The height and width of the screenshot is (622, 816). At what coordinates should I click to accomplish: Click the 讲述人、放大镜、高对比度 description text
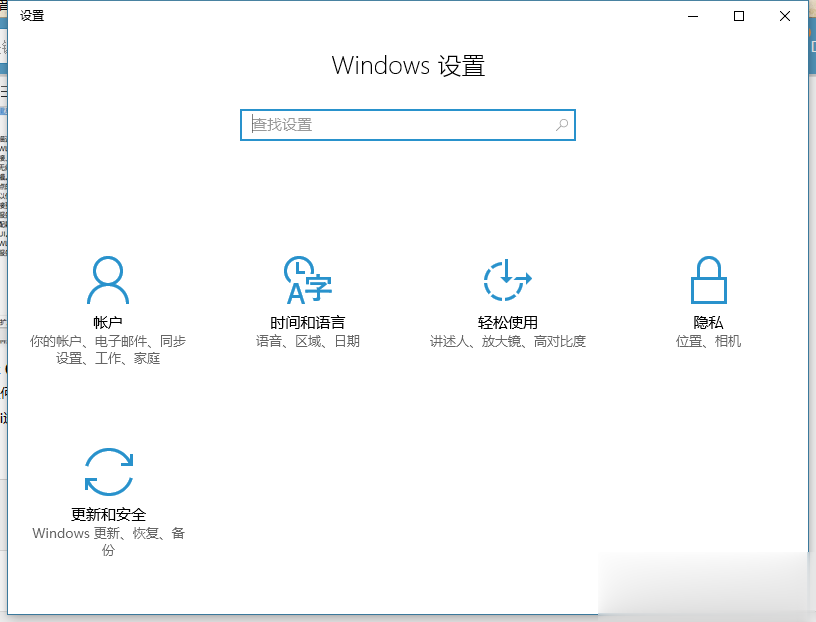[508, 340]
